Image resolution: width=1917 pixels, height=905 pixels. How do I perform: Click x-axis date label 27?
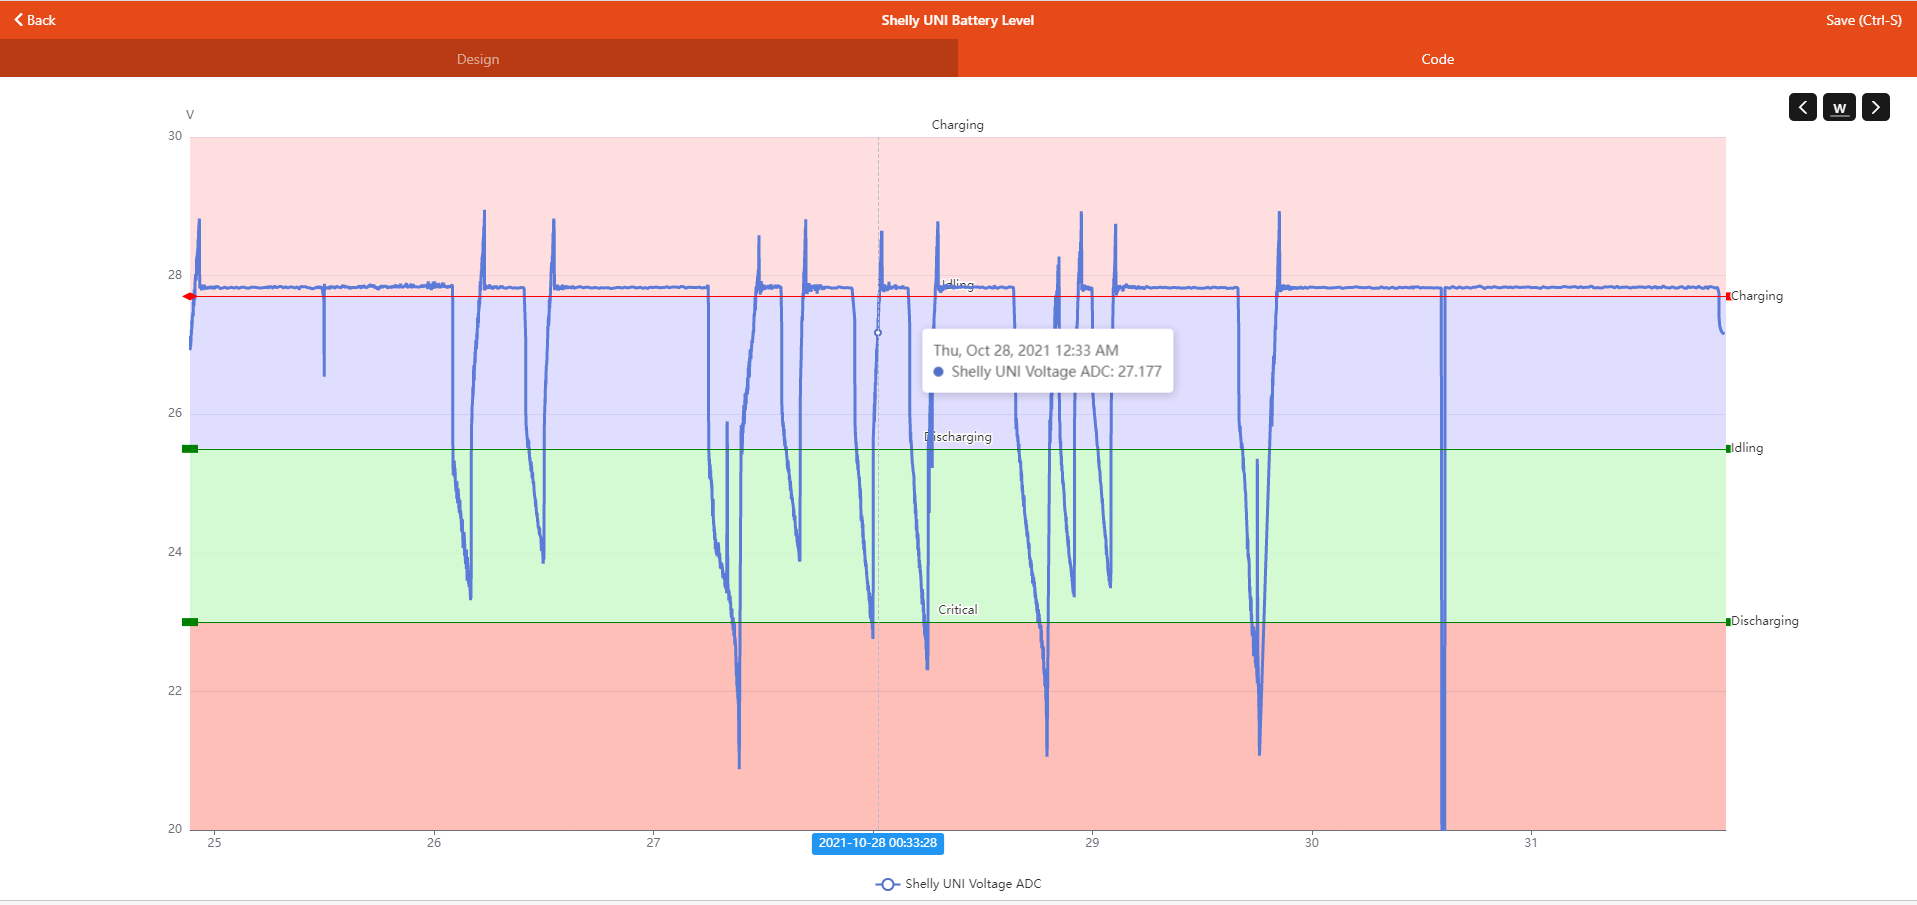[653, 843]
